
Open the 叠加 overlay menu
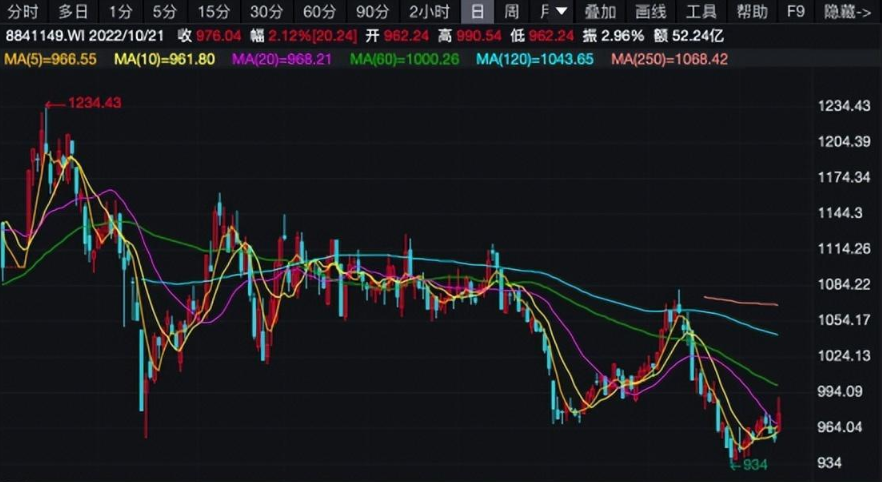[x=600, y=12]
